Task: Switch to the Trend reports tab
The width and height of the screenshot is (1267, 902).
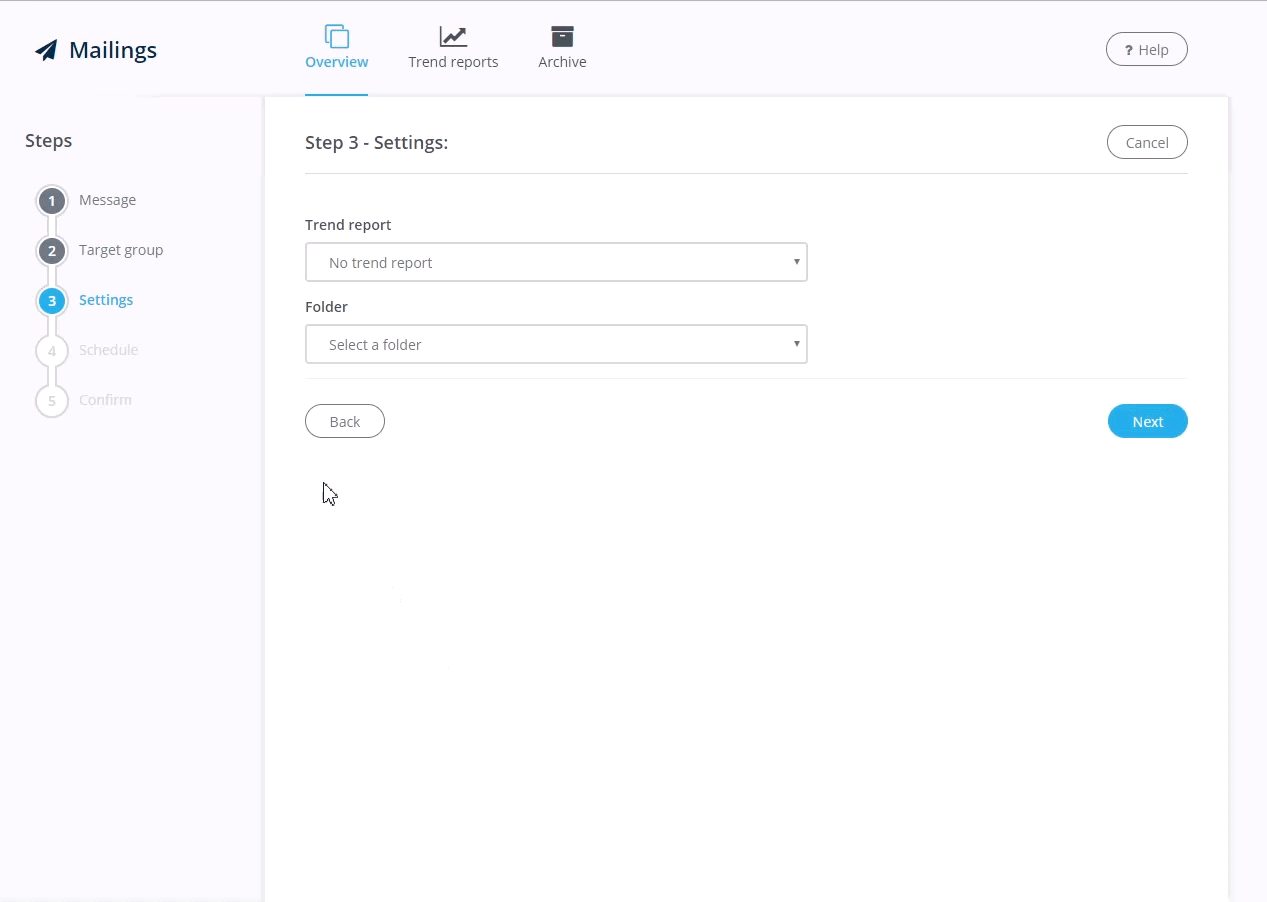Action: tap(453, 62)
